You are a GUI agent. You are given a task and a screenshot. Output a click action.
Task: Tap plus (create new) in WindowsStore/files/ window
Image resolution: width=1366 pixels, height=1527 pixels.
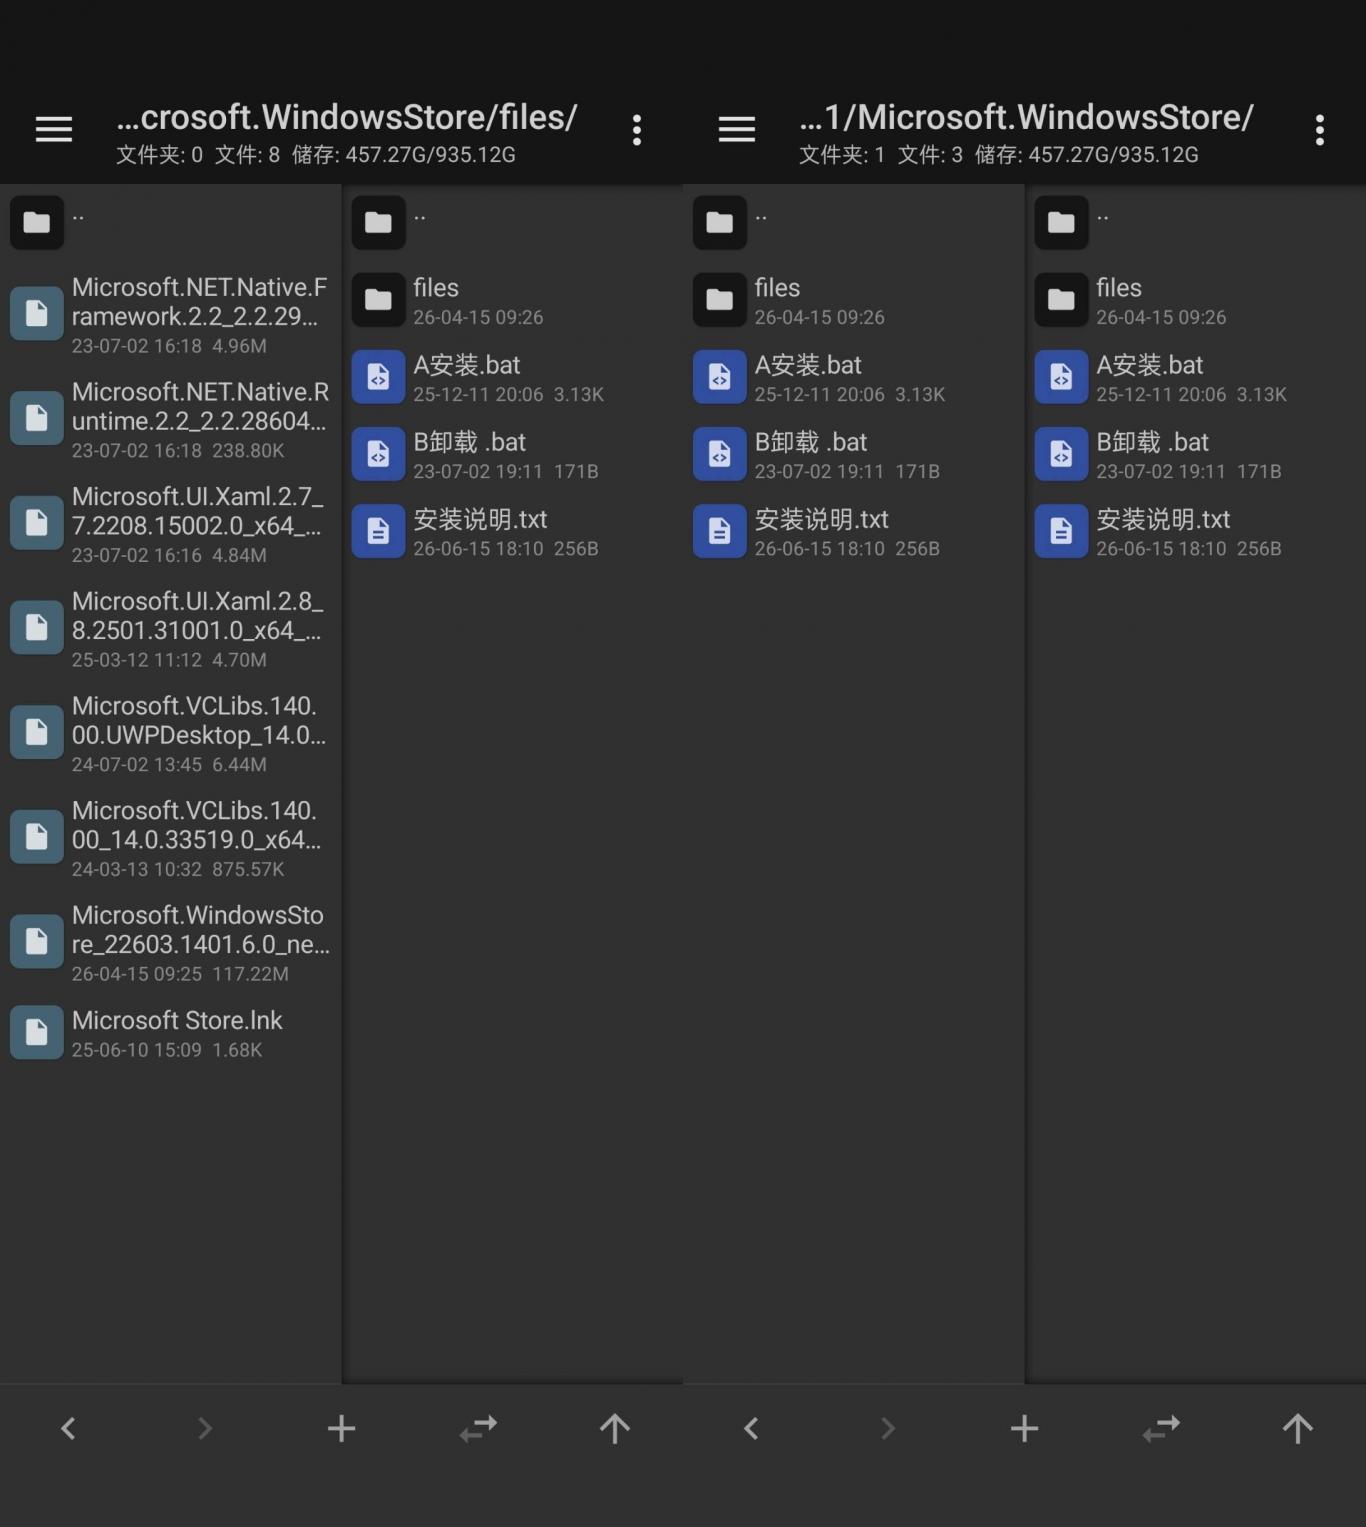pyautogui.click(x=341, y=1428)
